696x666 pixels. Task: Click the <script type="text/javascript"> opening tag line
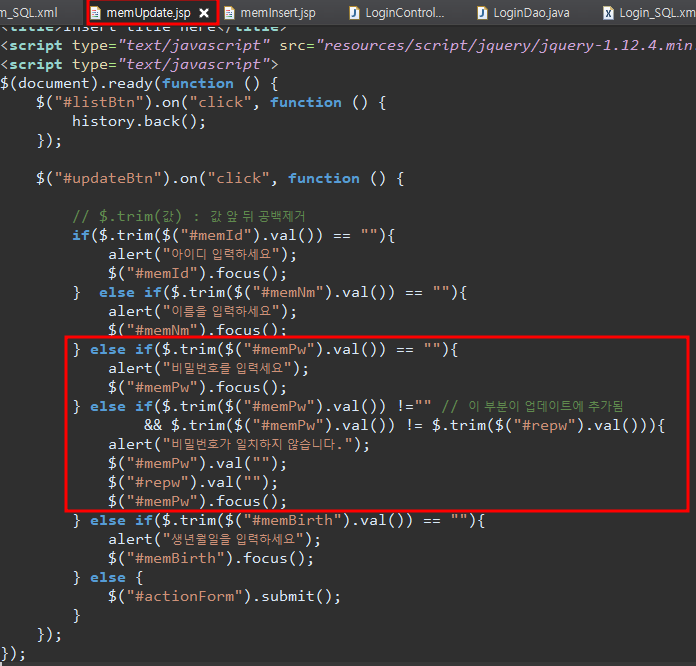tap(139, 64)
